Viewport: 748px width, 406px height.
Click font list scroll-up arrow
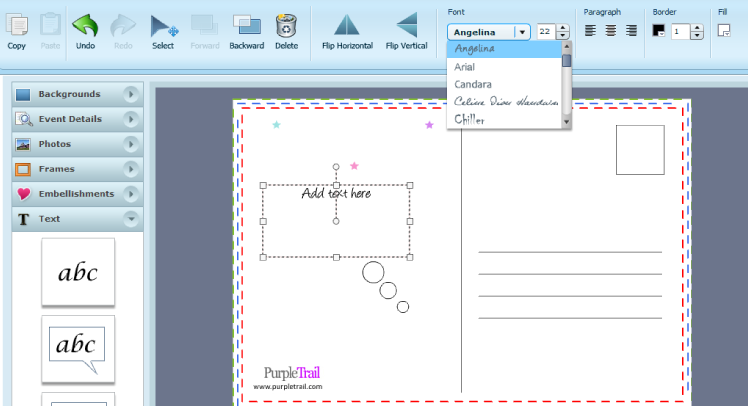tap(567, 46)
